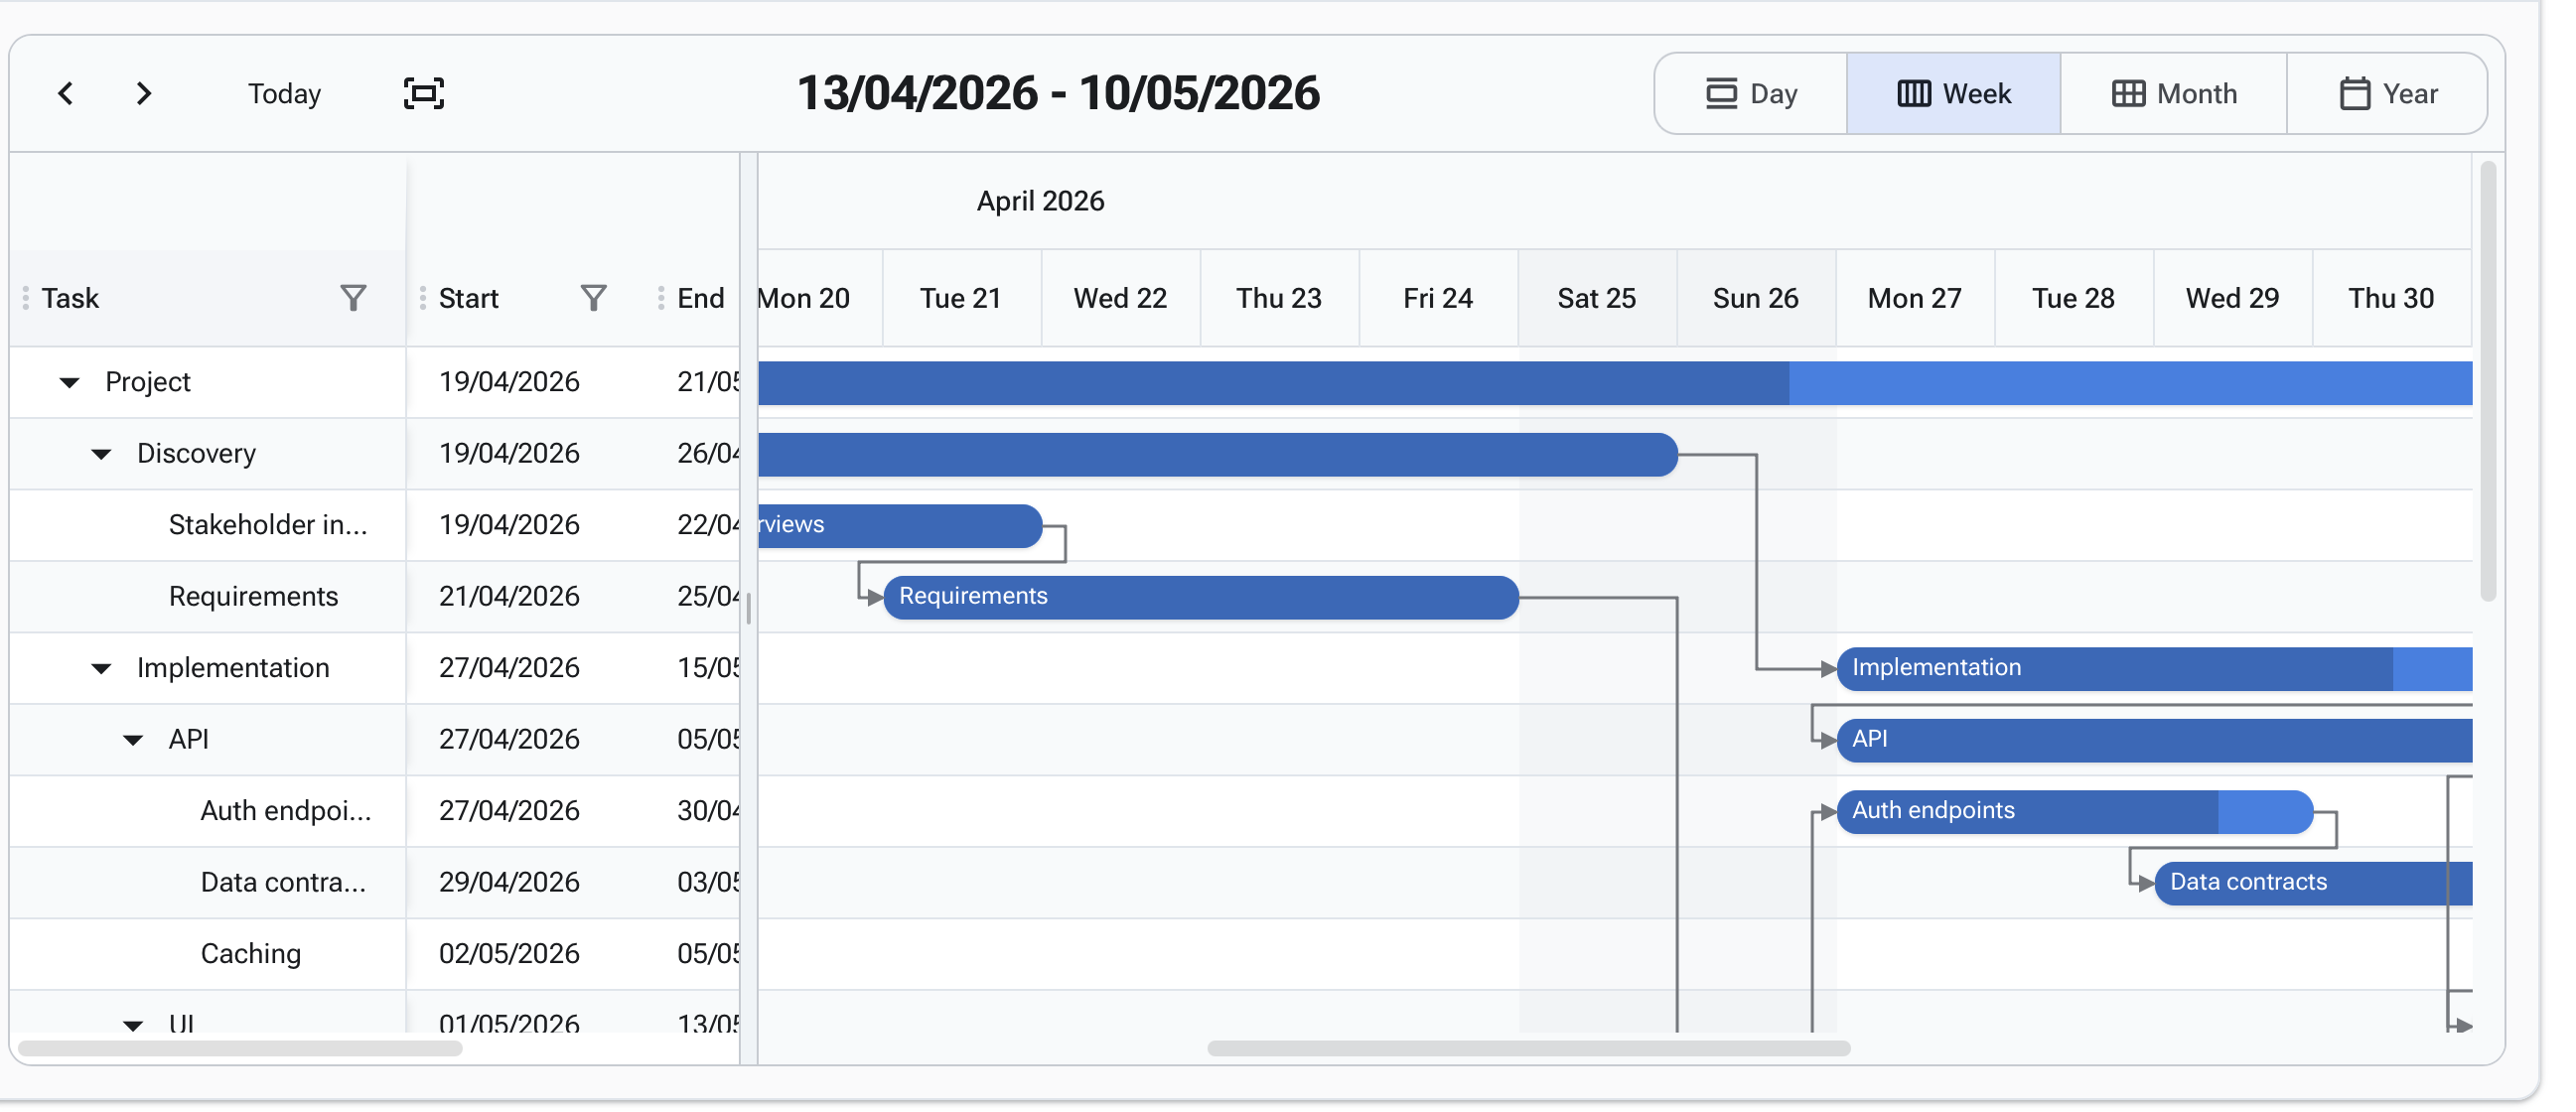Screen dimensions: 2576x1112
Task: Open the Start column filter
Action: (x=593, y=298)
